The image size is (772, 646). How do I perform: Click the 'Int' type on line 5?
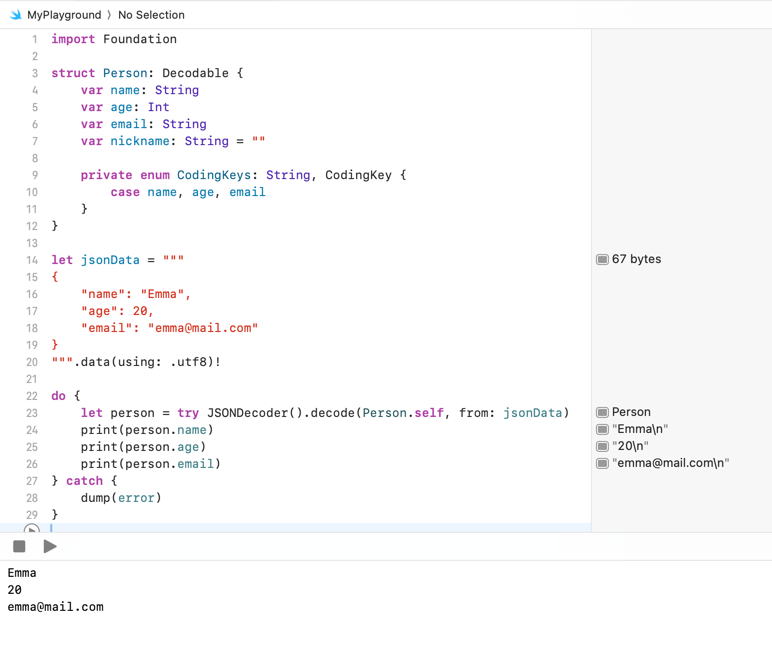[x=159, y=107]
